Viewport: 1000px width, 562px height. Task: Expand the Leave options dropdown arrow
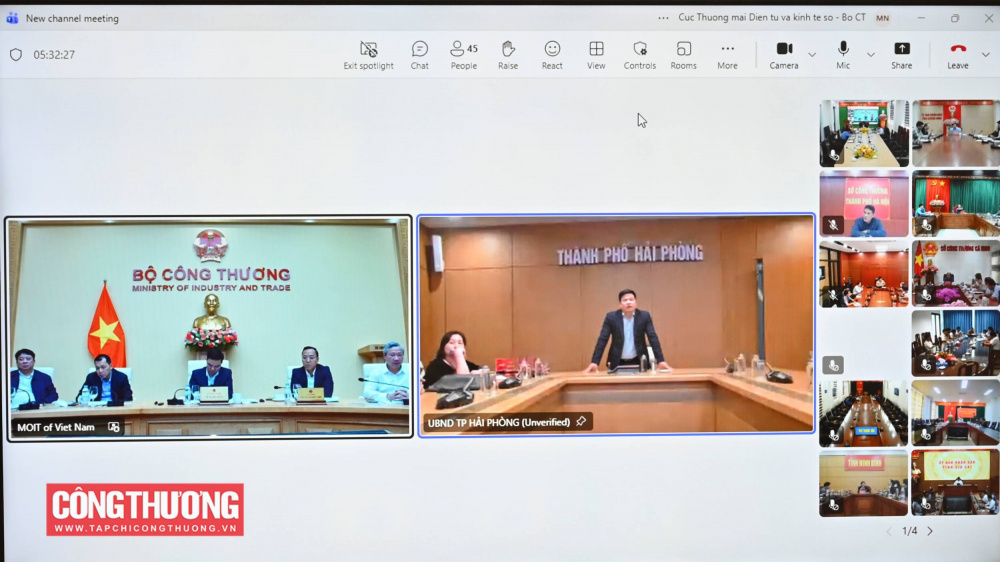(986, 55)
